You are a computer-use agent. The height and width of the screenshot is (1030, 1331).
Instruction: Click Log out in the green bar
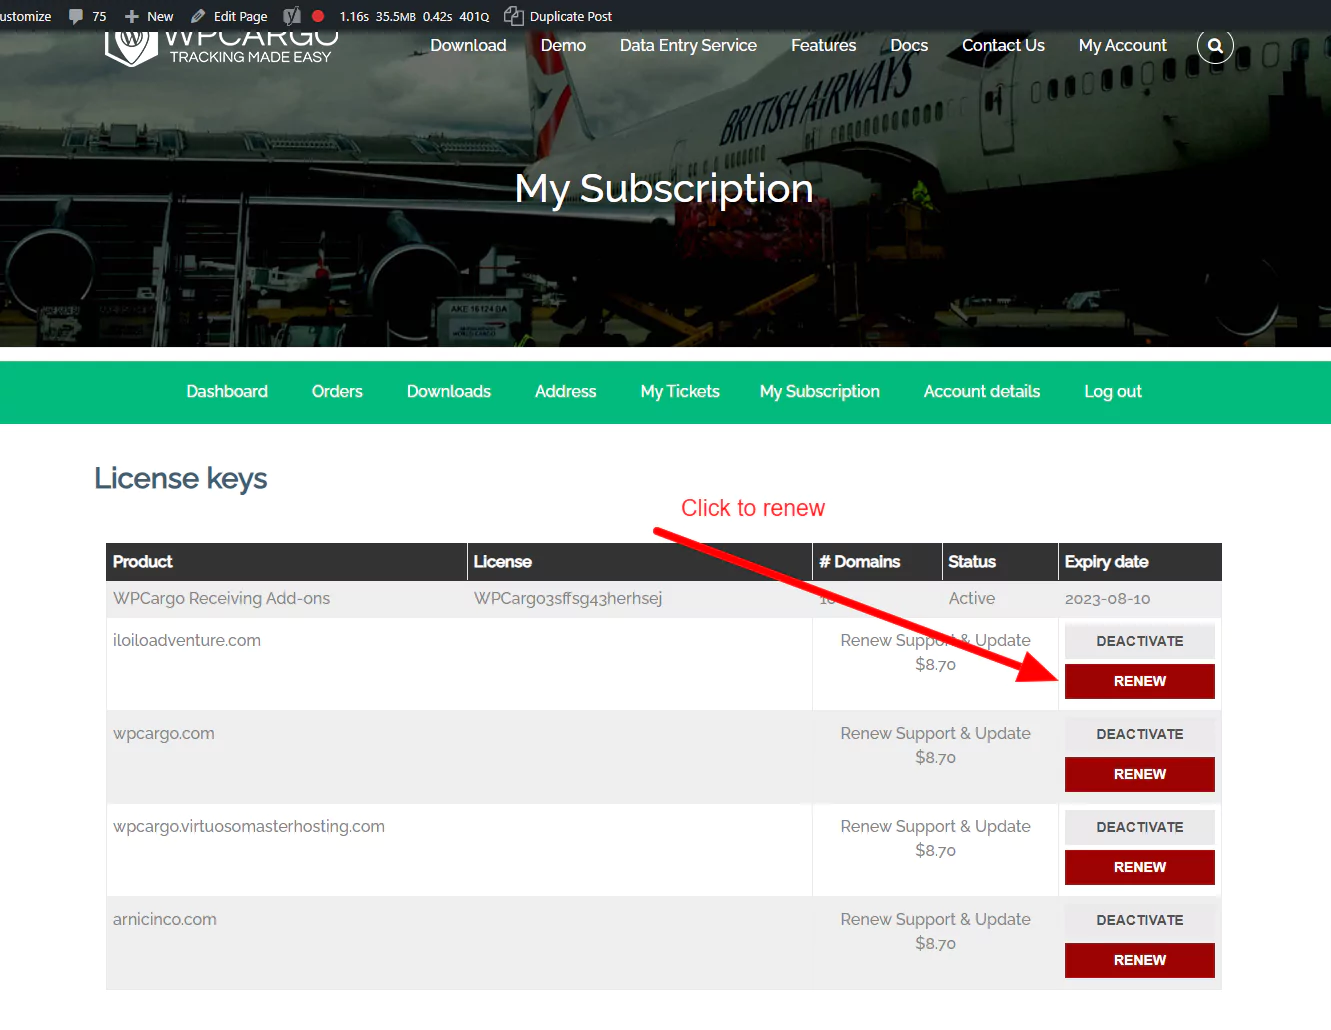pyautogui.click(x=1112, y=392)
